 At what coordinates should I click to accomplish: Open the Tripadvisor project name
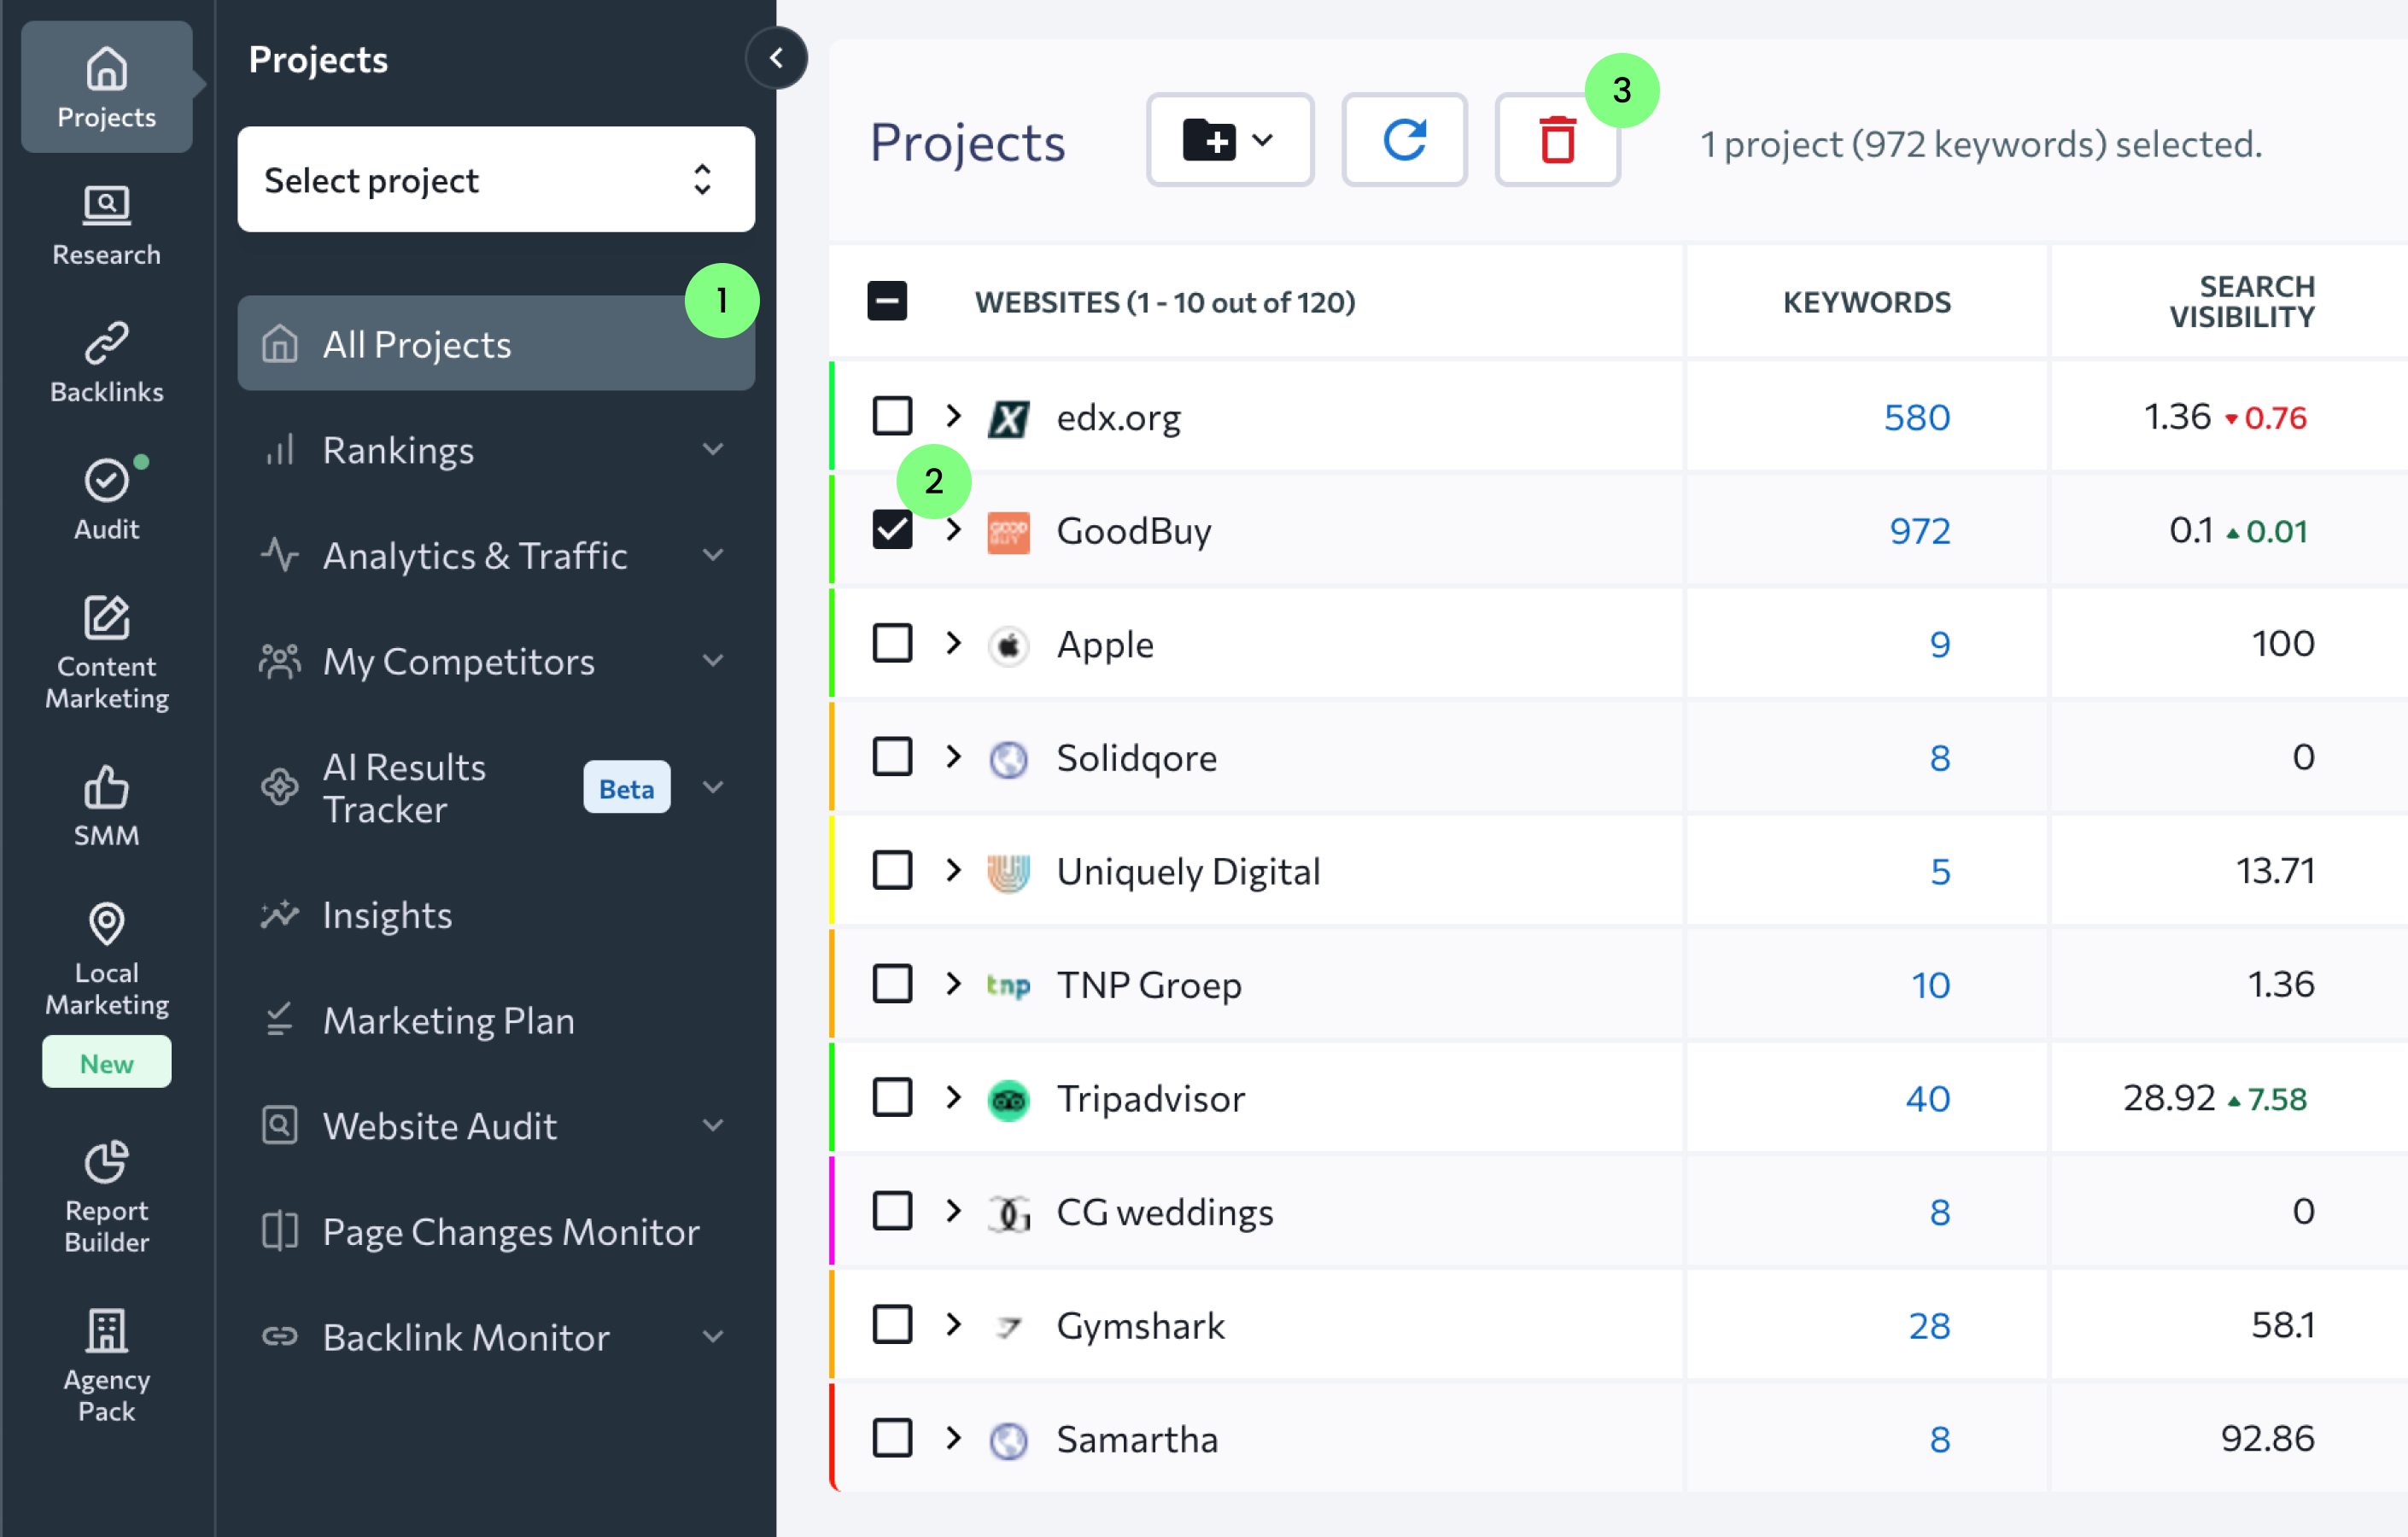pyautogui.click(x=1151, y=1099)
